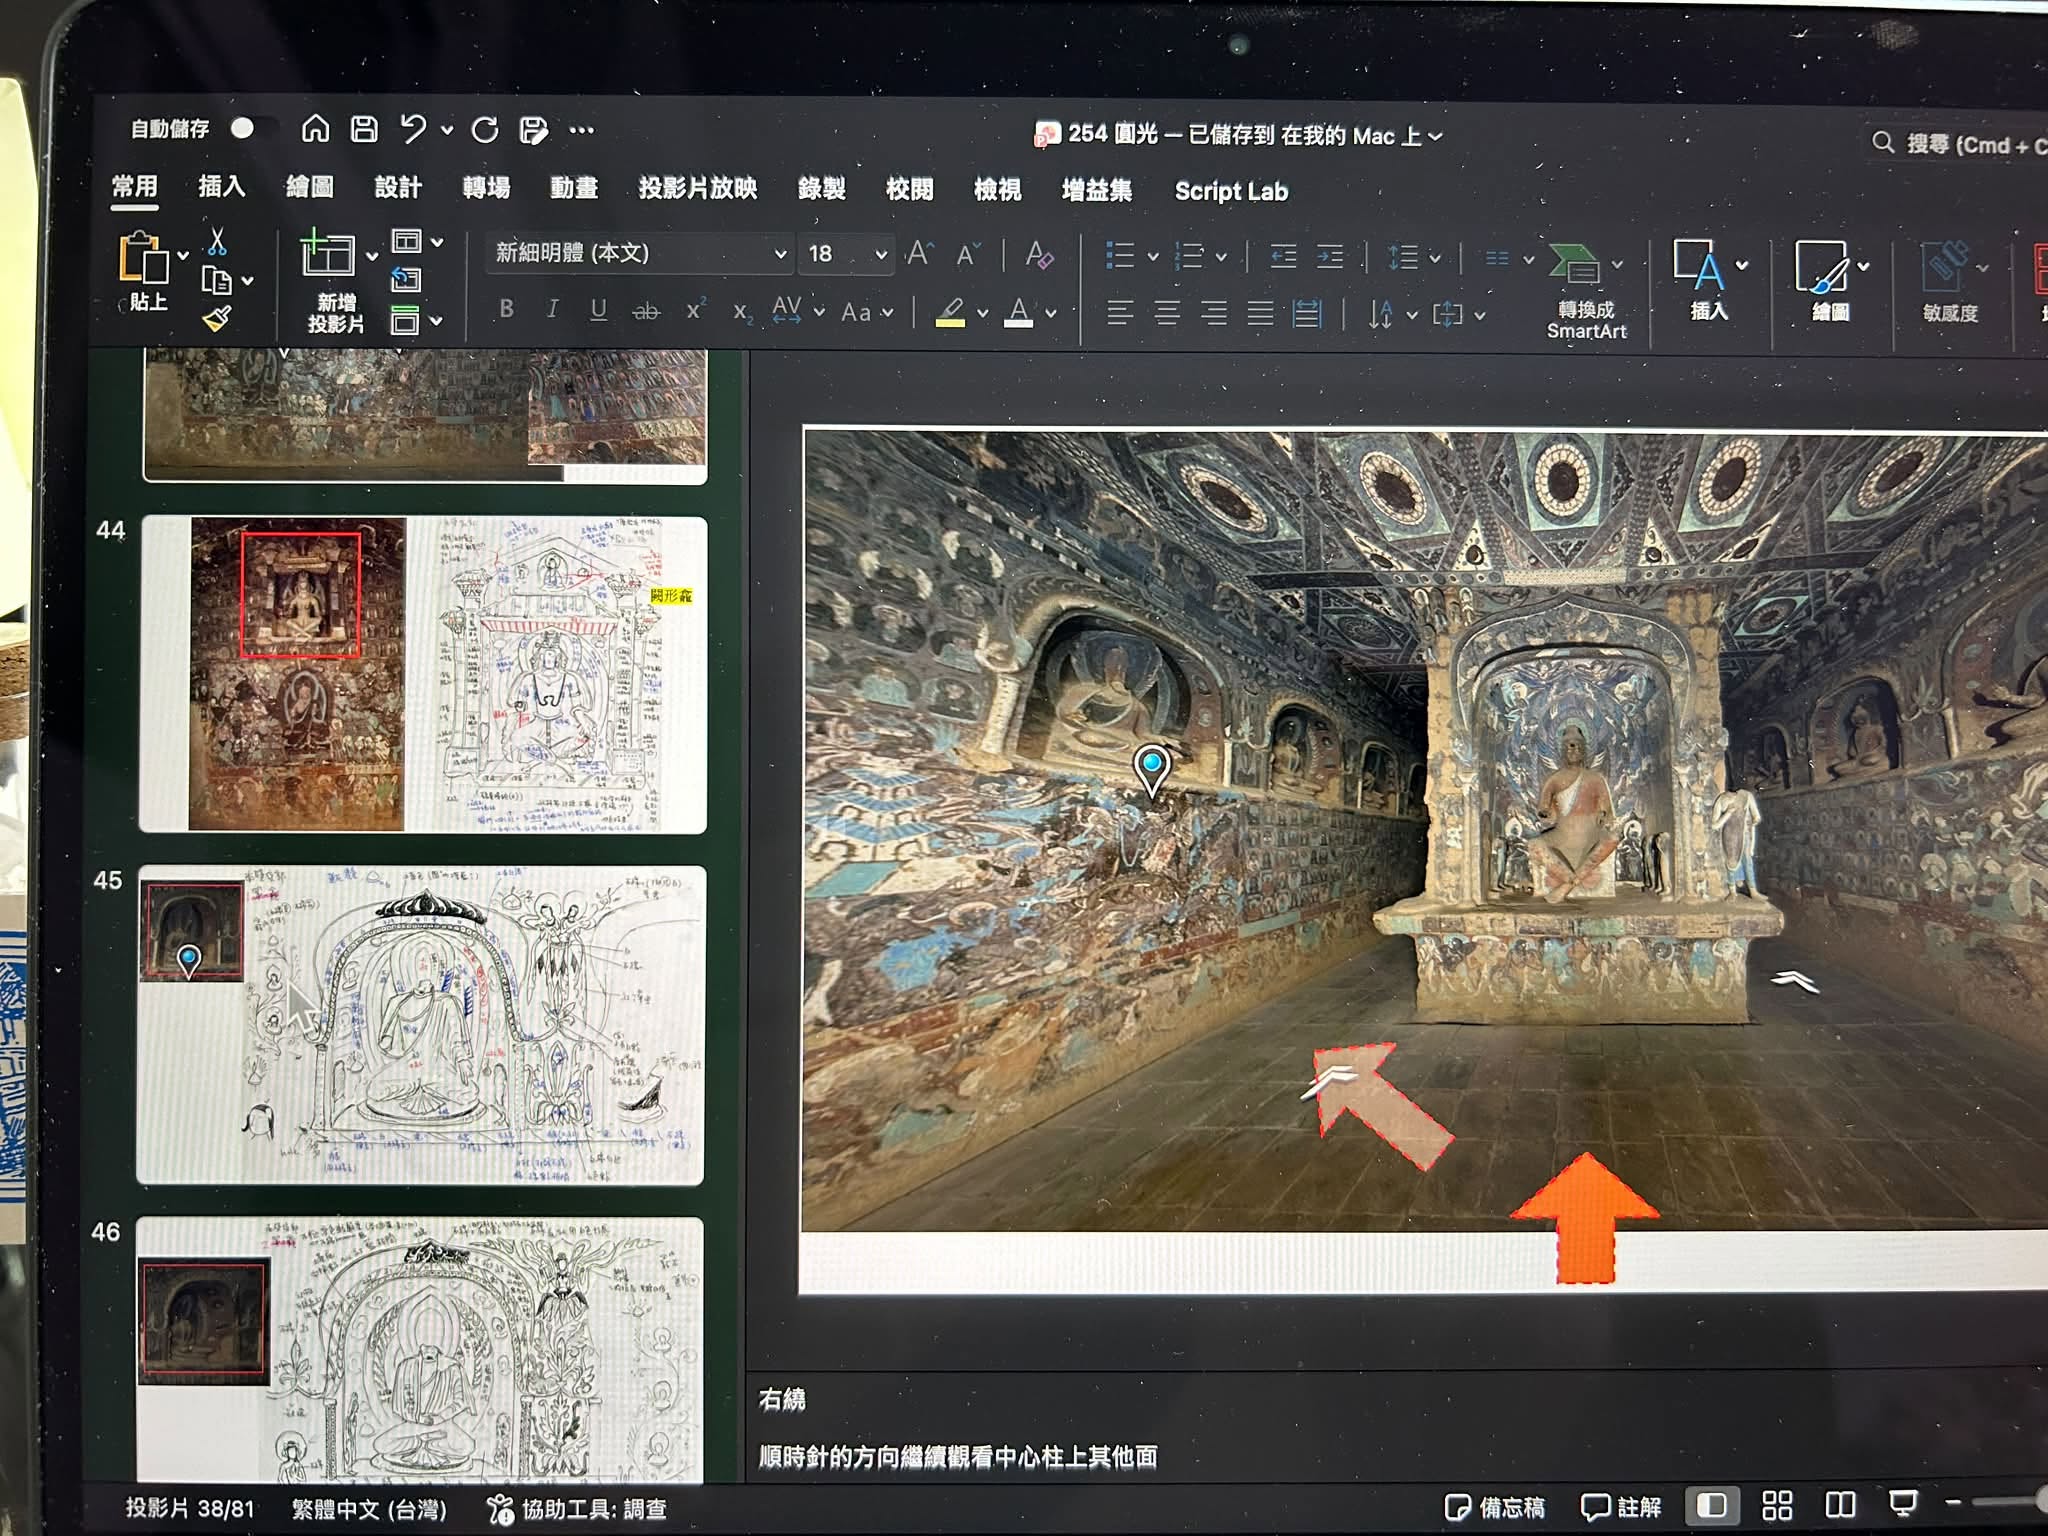Center the paragraph text
2048x1536 pixels.
point(1166,313)
